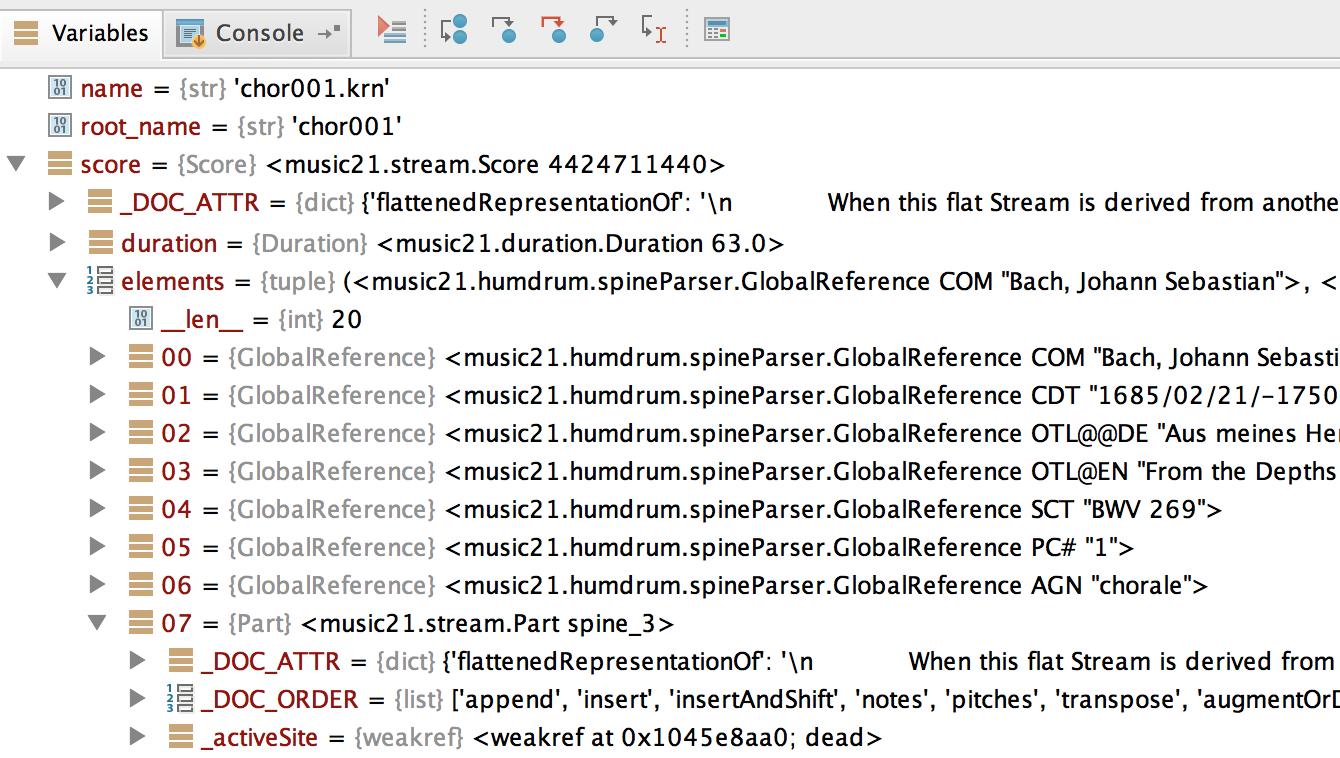
Task: Click the Run to Cursor icon
Action: (653, 30)
